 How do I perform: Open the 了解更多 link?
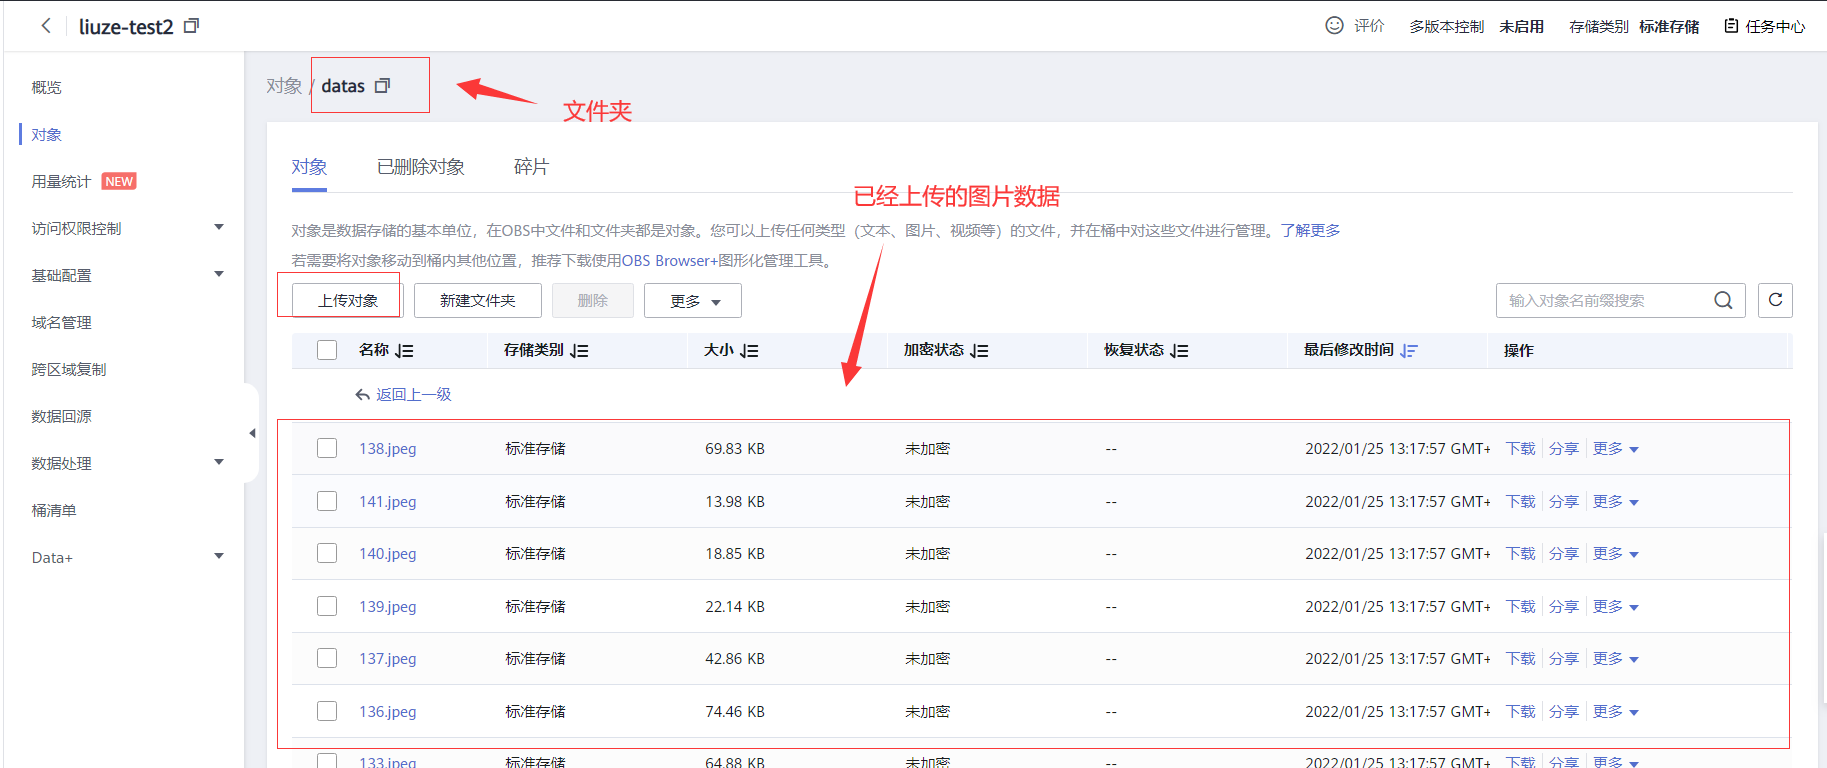[1310, 231]
